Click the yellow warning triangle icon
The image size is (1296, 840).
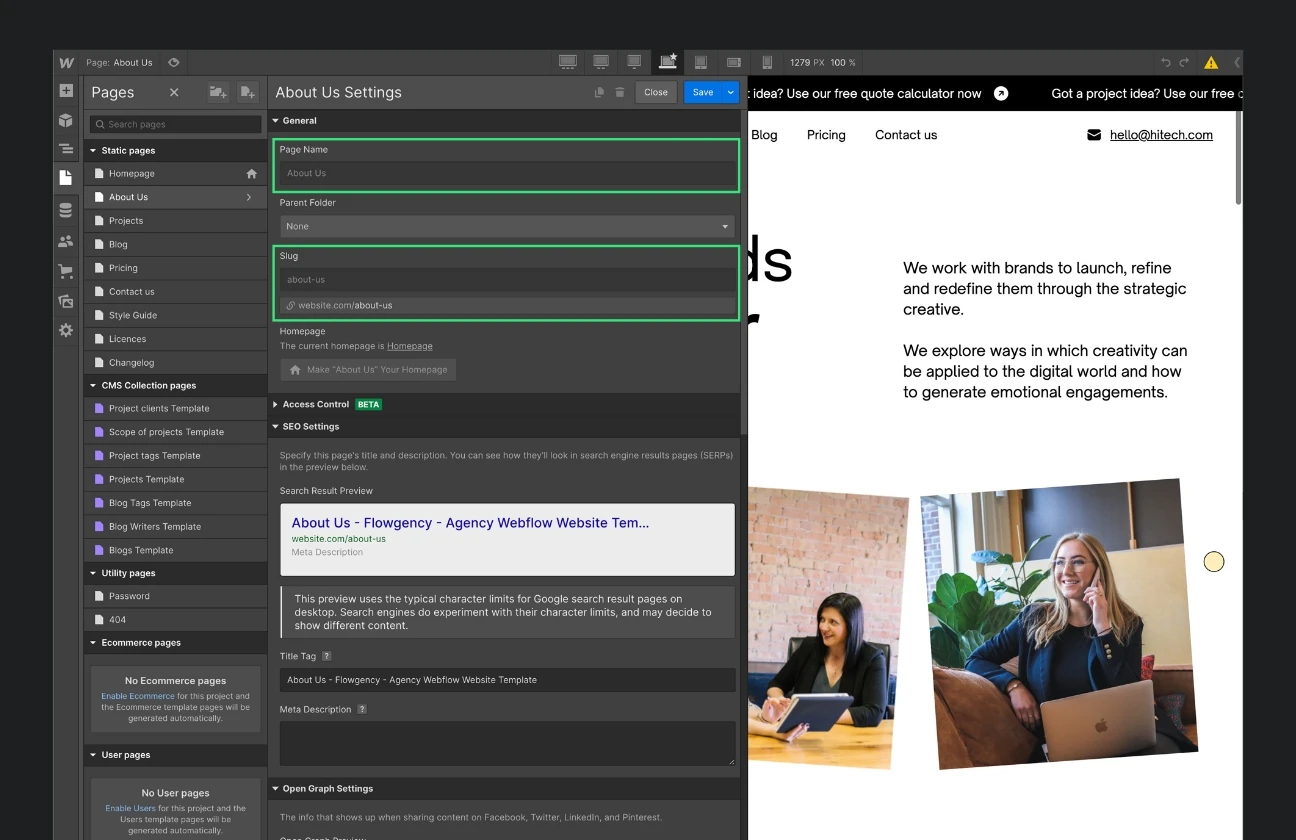pos(1211,62)
